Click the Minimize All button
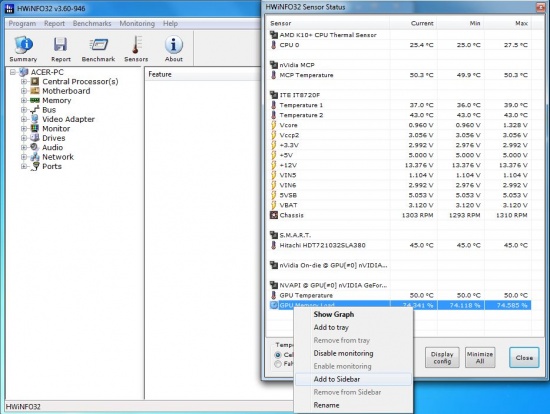 click(x=480, y=358)
